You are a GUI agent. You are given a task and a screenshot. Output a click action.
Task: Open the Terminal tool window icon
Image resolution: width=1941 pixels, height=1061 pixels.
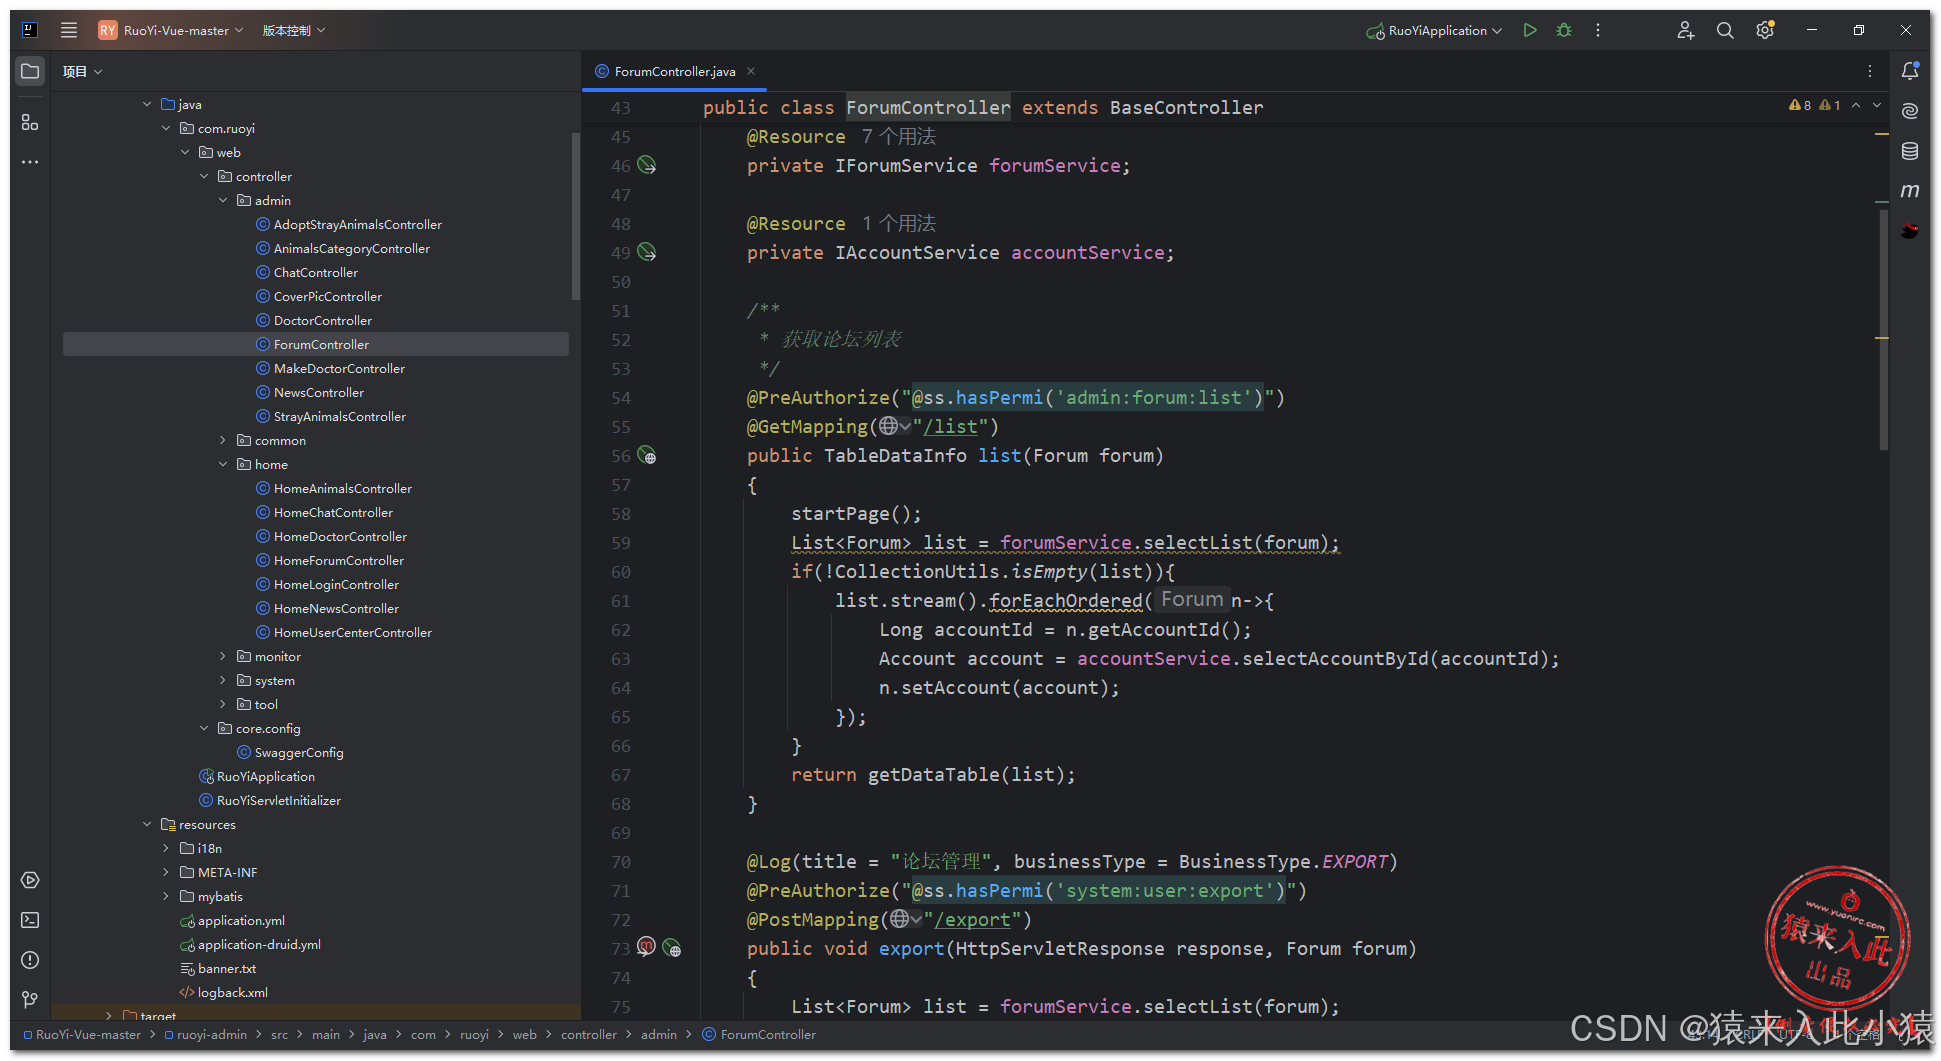pos(30,920)
